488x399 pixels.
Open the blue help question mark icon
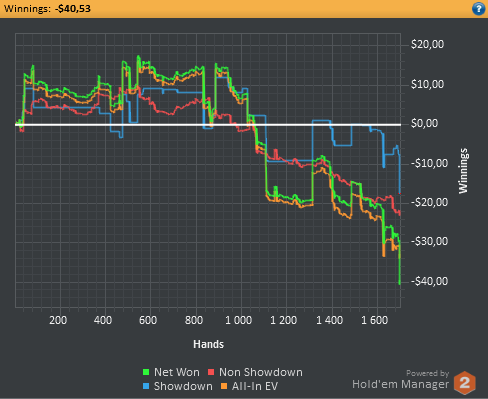[478, 9]
